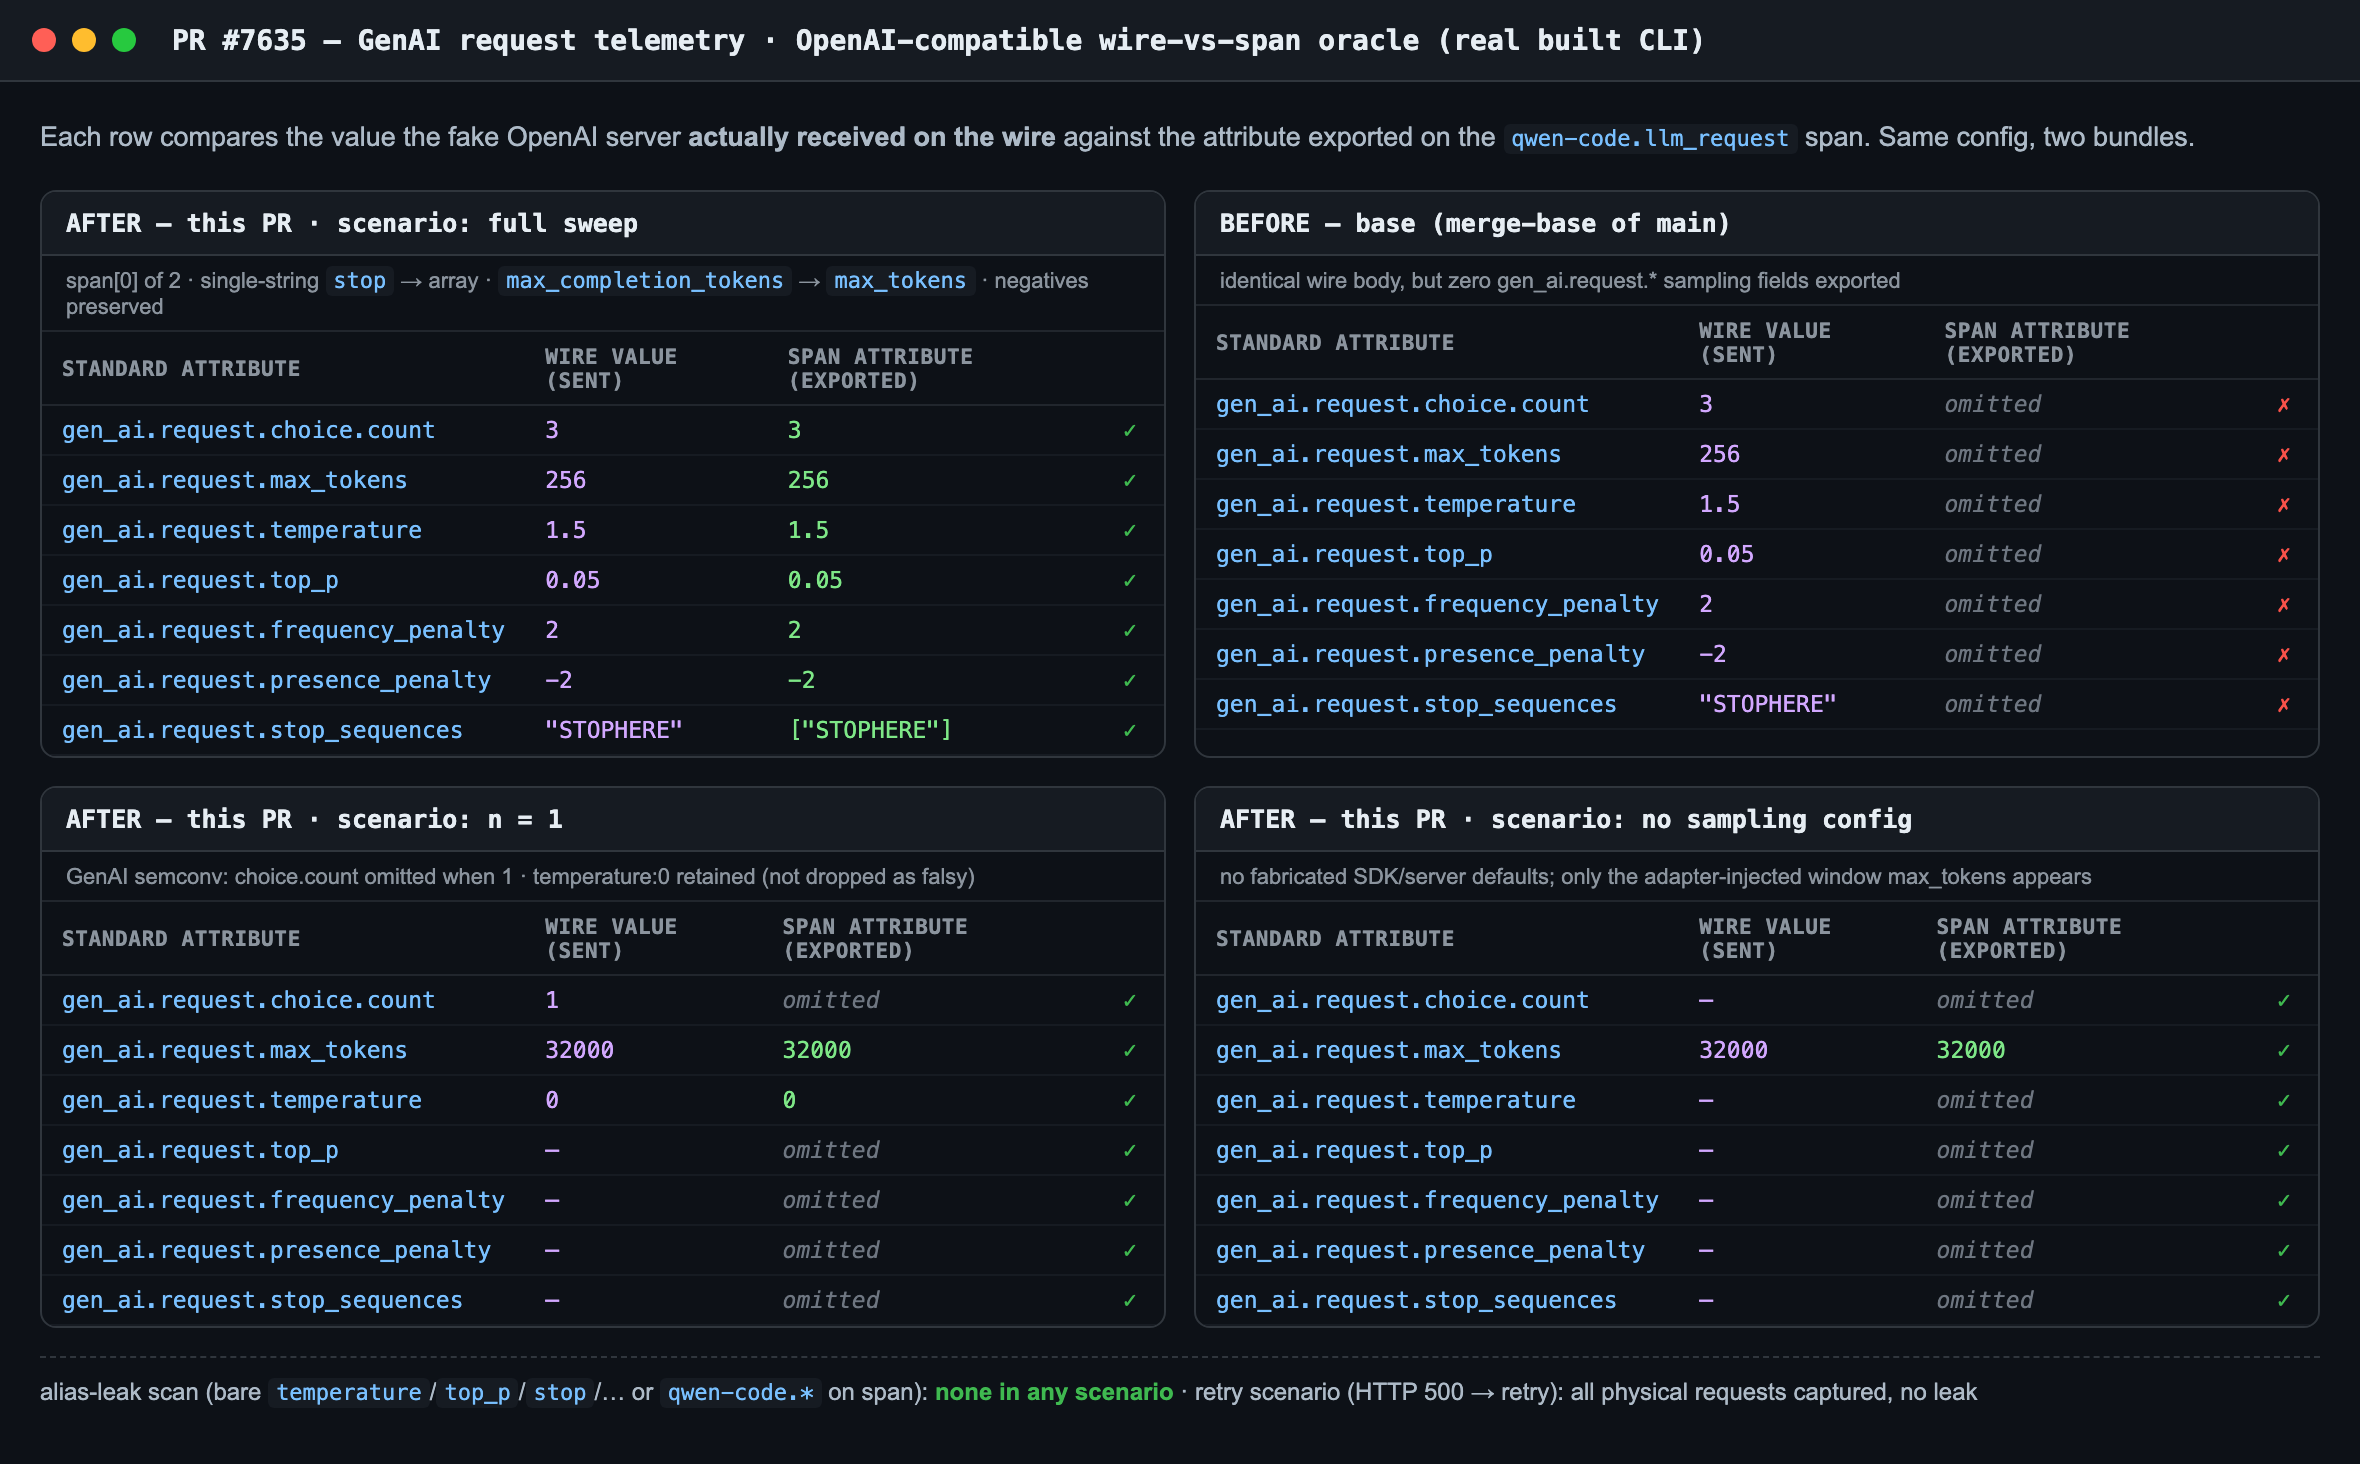Screen dimensions: 2360x1464
Task: Click the red cross for presence_penalty in BEFORE panel
Action: [2284, 655]
